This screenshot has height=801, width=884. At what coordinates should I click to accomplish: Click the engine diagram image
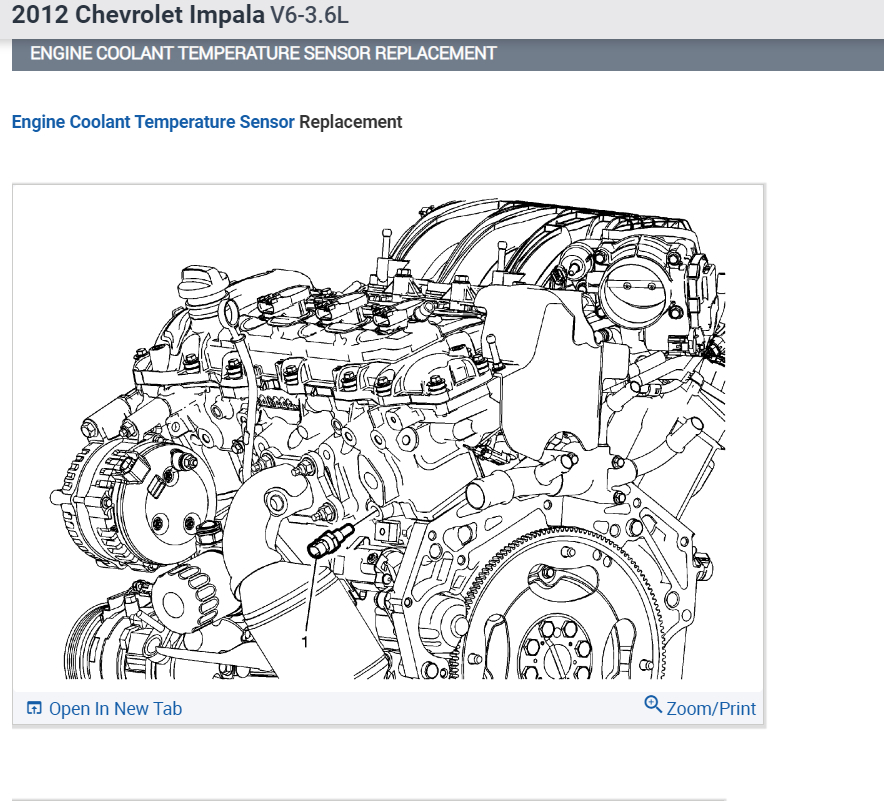pos(387,438)
